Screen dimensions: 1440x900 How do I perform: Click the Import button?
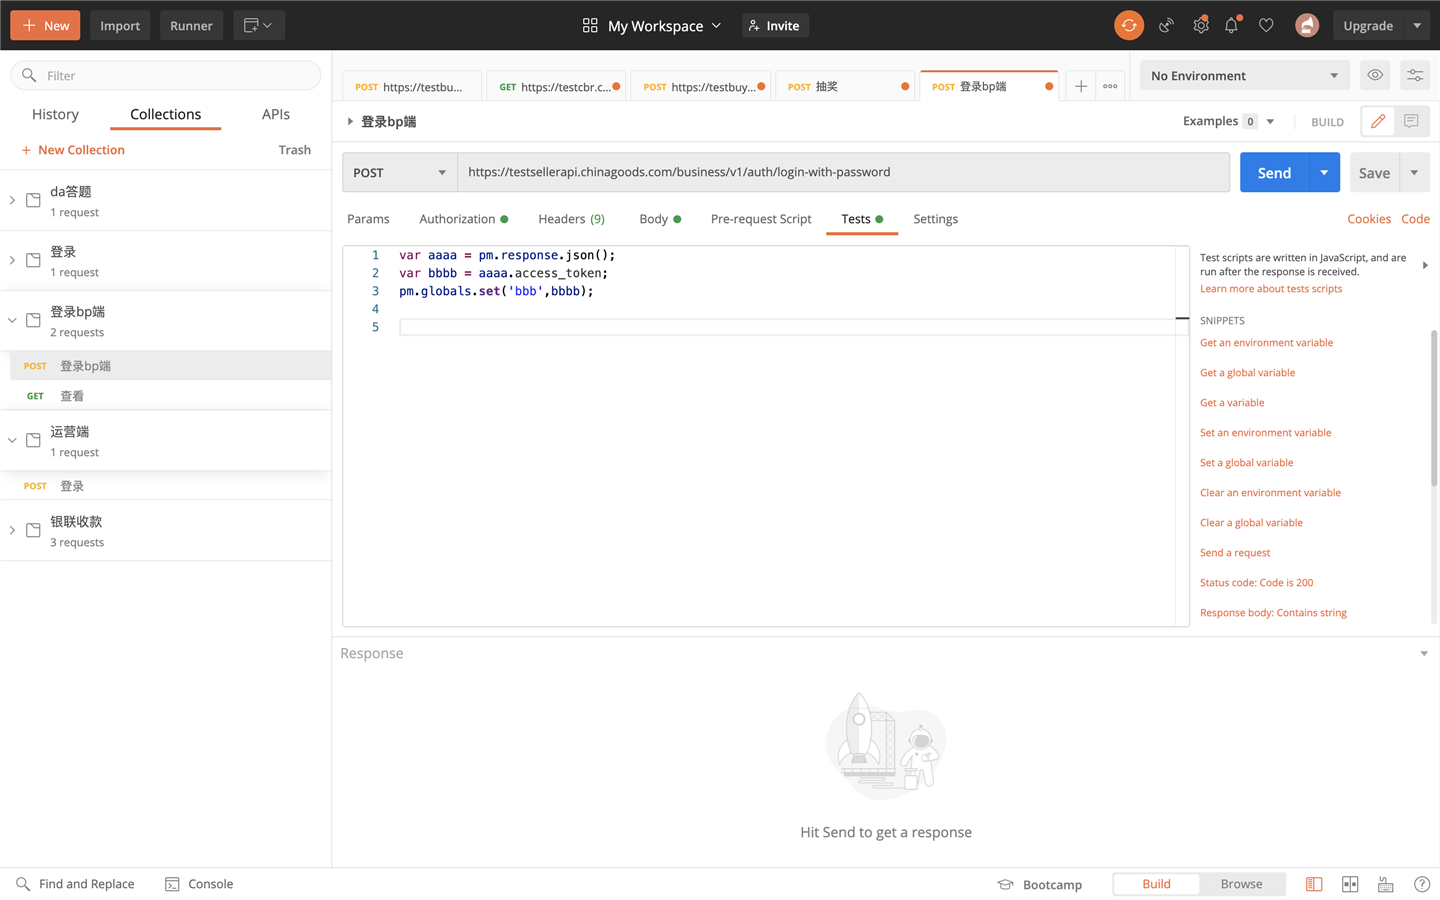tap(120, 25)
